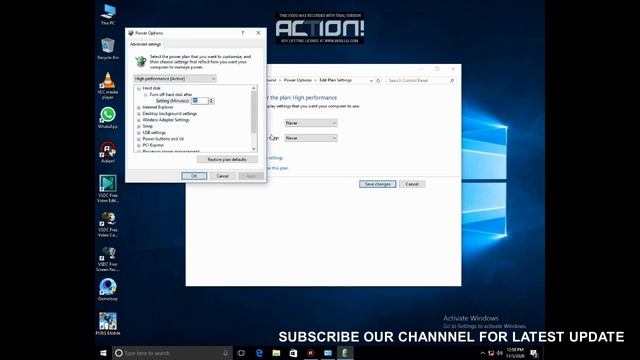The image size is (640, 360).
Task: Expand Desktop background settings node
Action: (138, 113)
